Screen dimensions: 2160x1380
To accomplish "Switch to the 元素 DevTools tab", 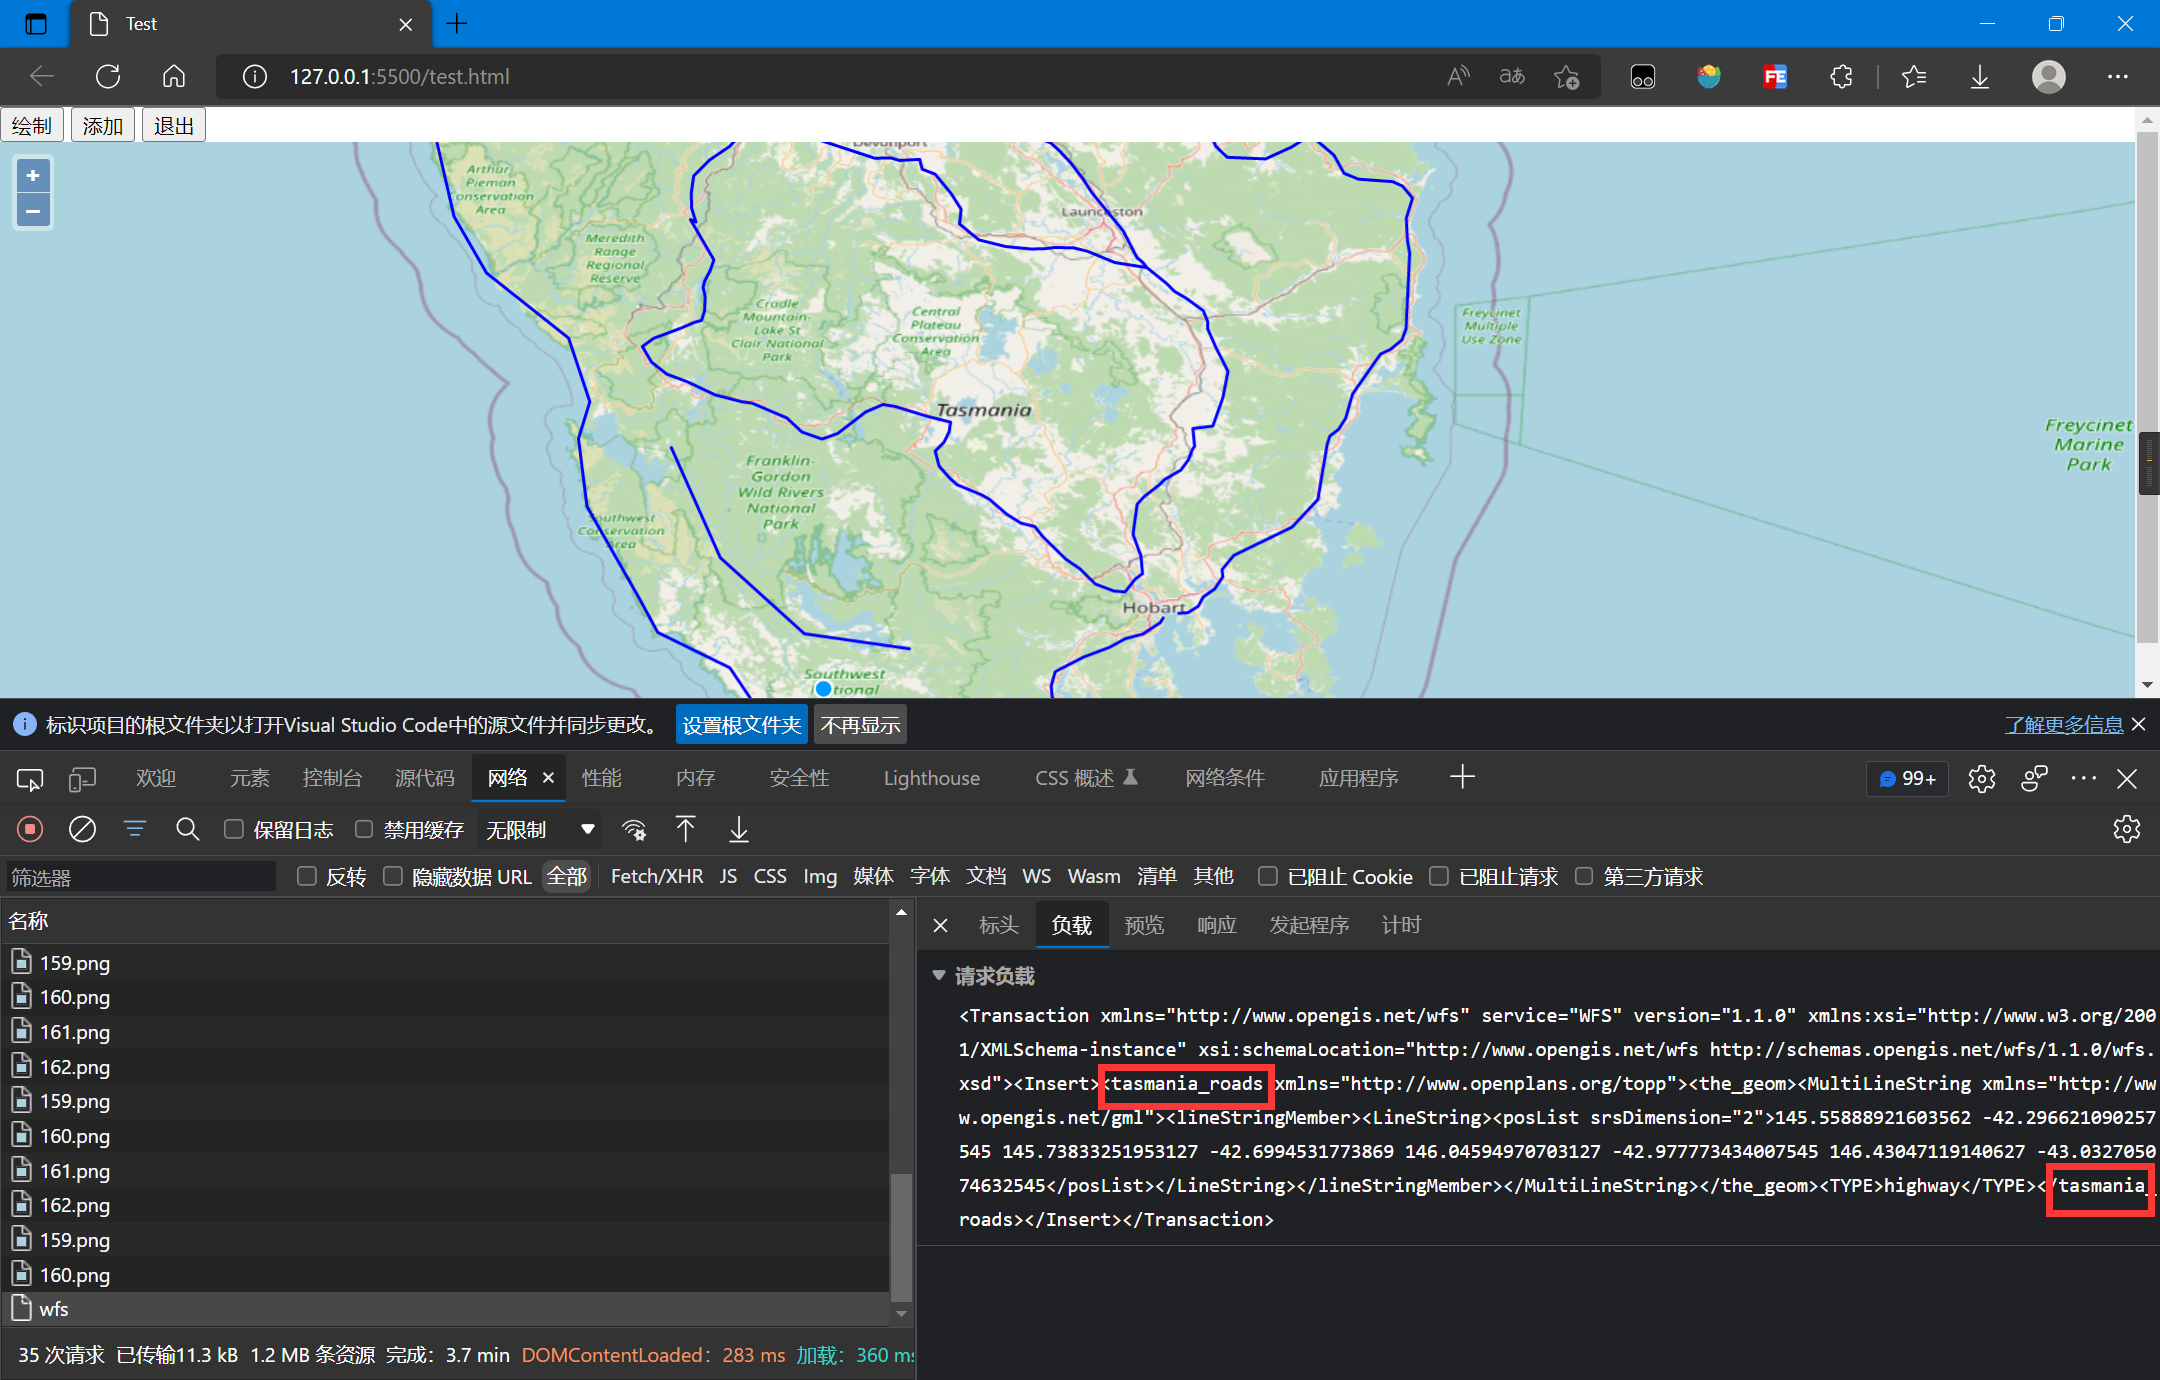I will 249,778.
